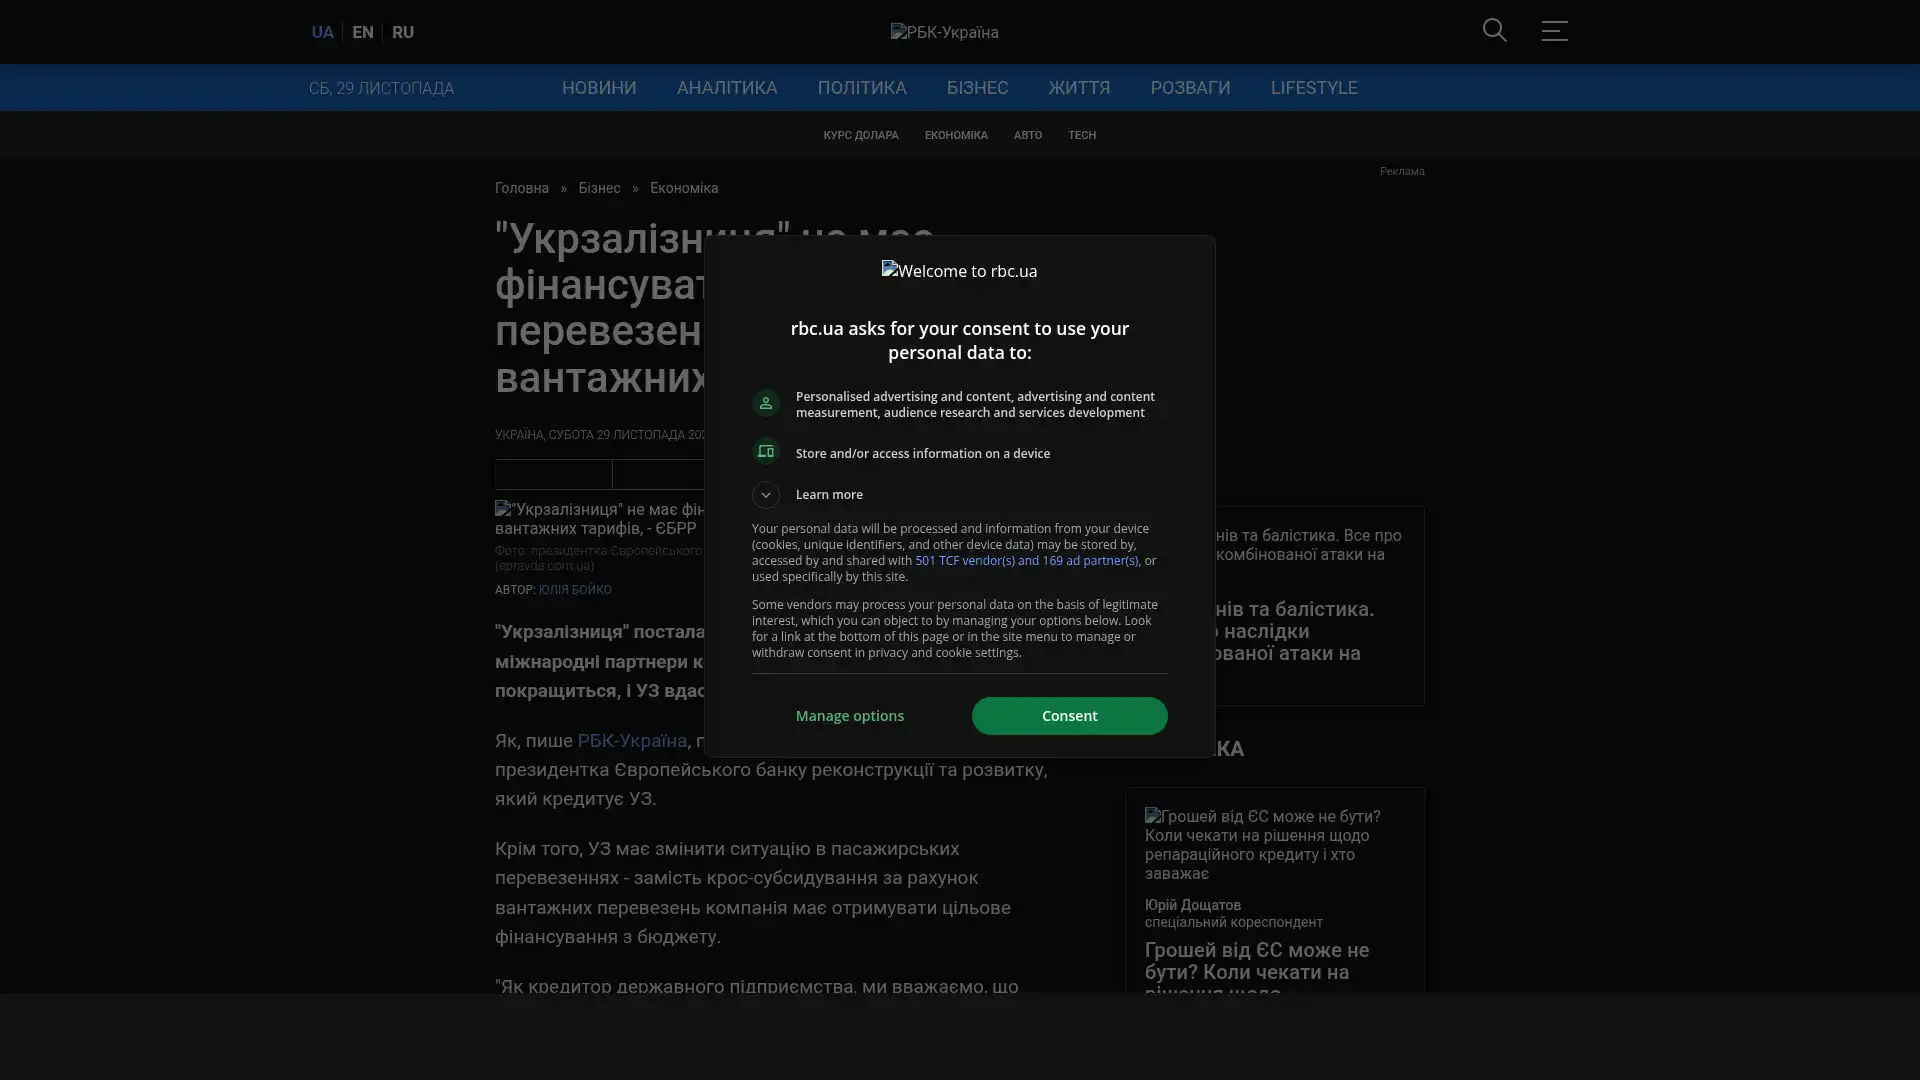Open the АНАЛІТИКА menu section

726,88
